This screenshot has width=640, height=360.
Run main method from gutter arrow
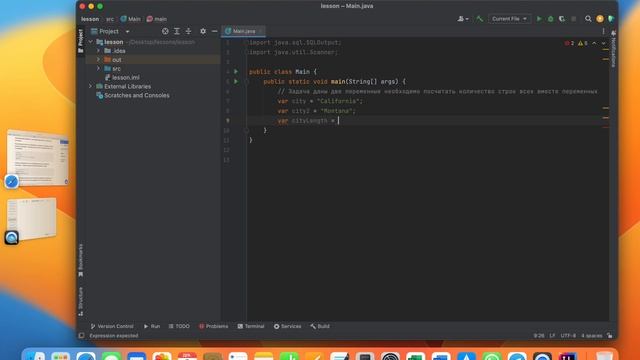[x=236, y=81]
